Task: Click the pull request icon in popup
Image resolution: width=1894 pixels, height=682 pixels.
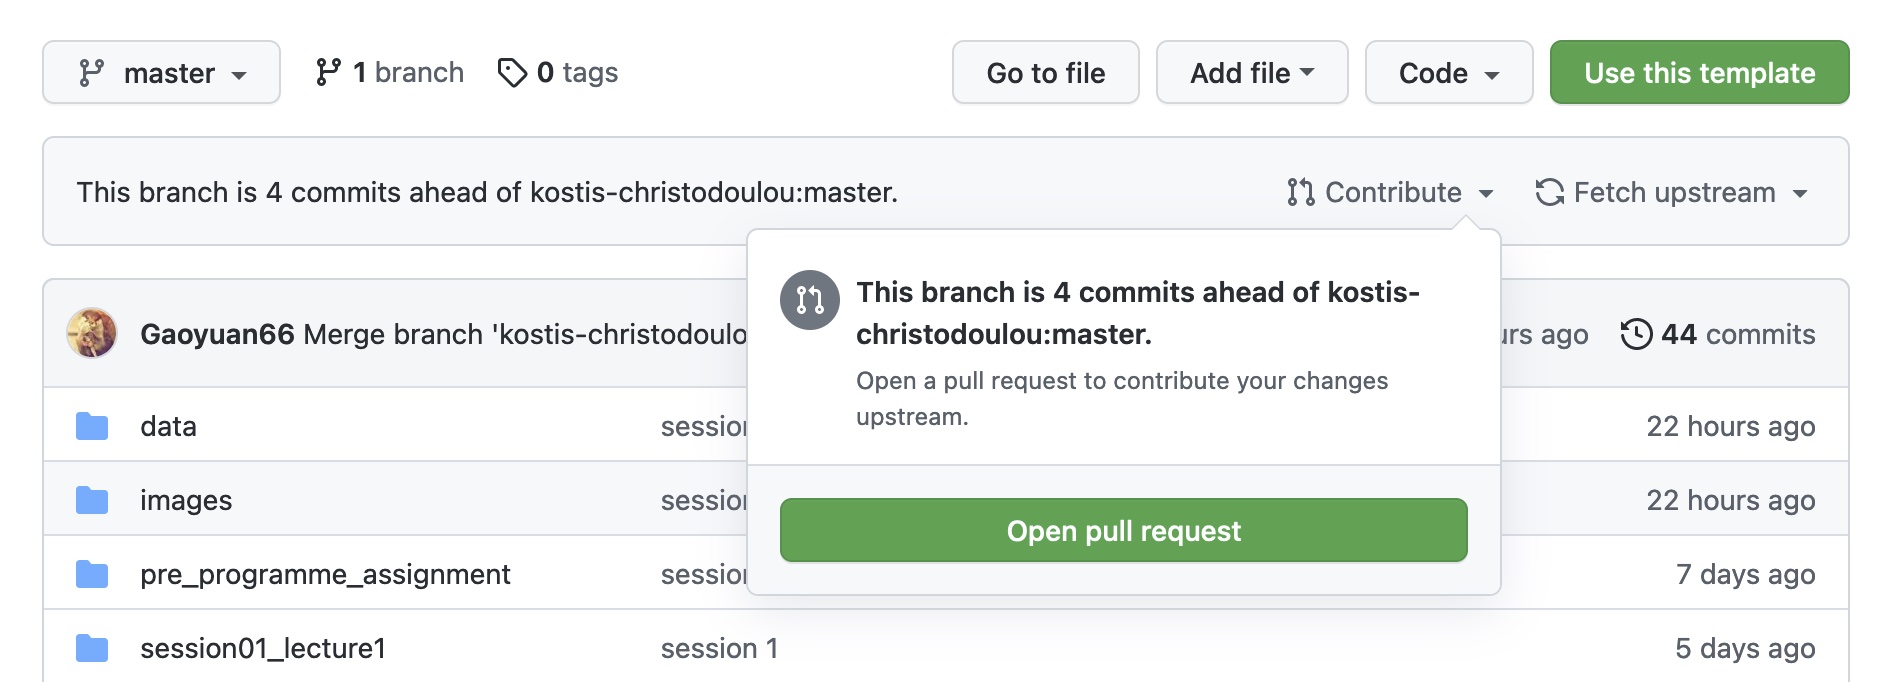Action: (810, 299)
